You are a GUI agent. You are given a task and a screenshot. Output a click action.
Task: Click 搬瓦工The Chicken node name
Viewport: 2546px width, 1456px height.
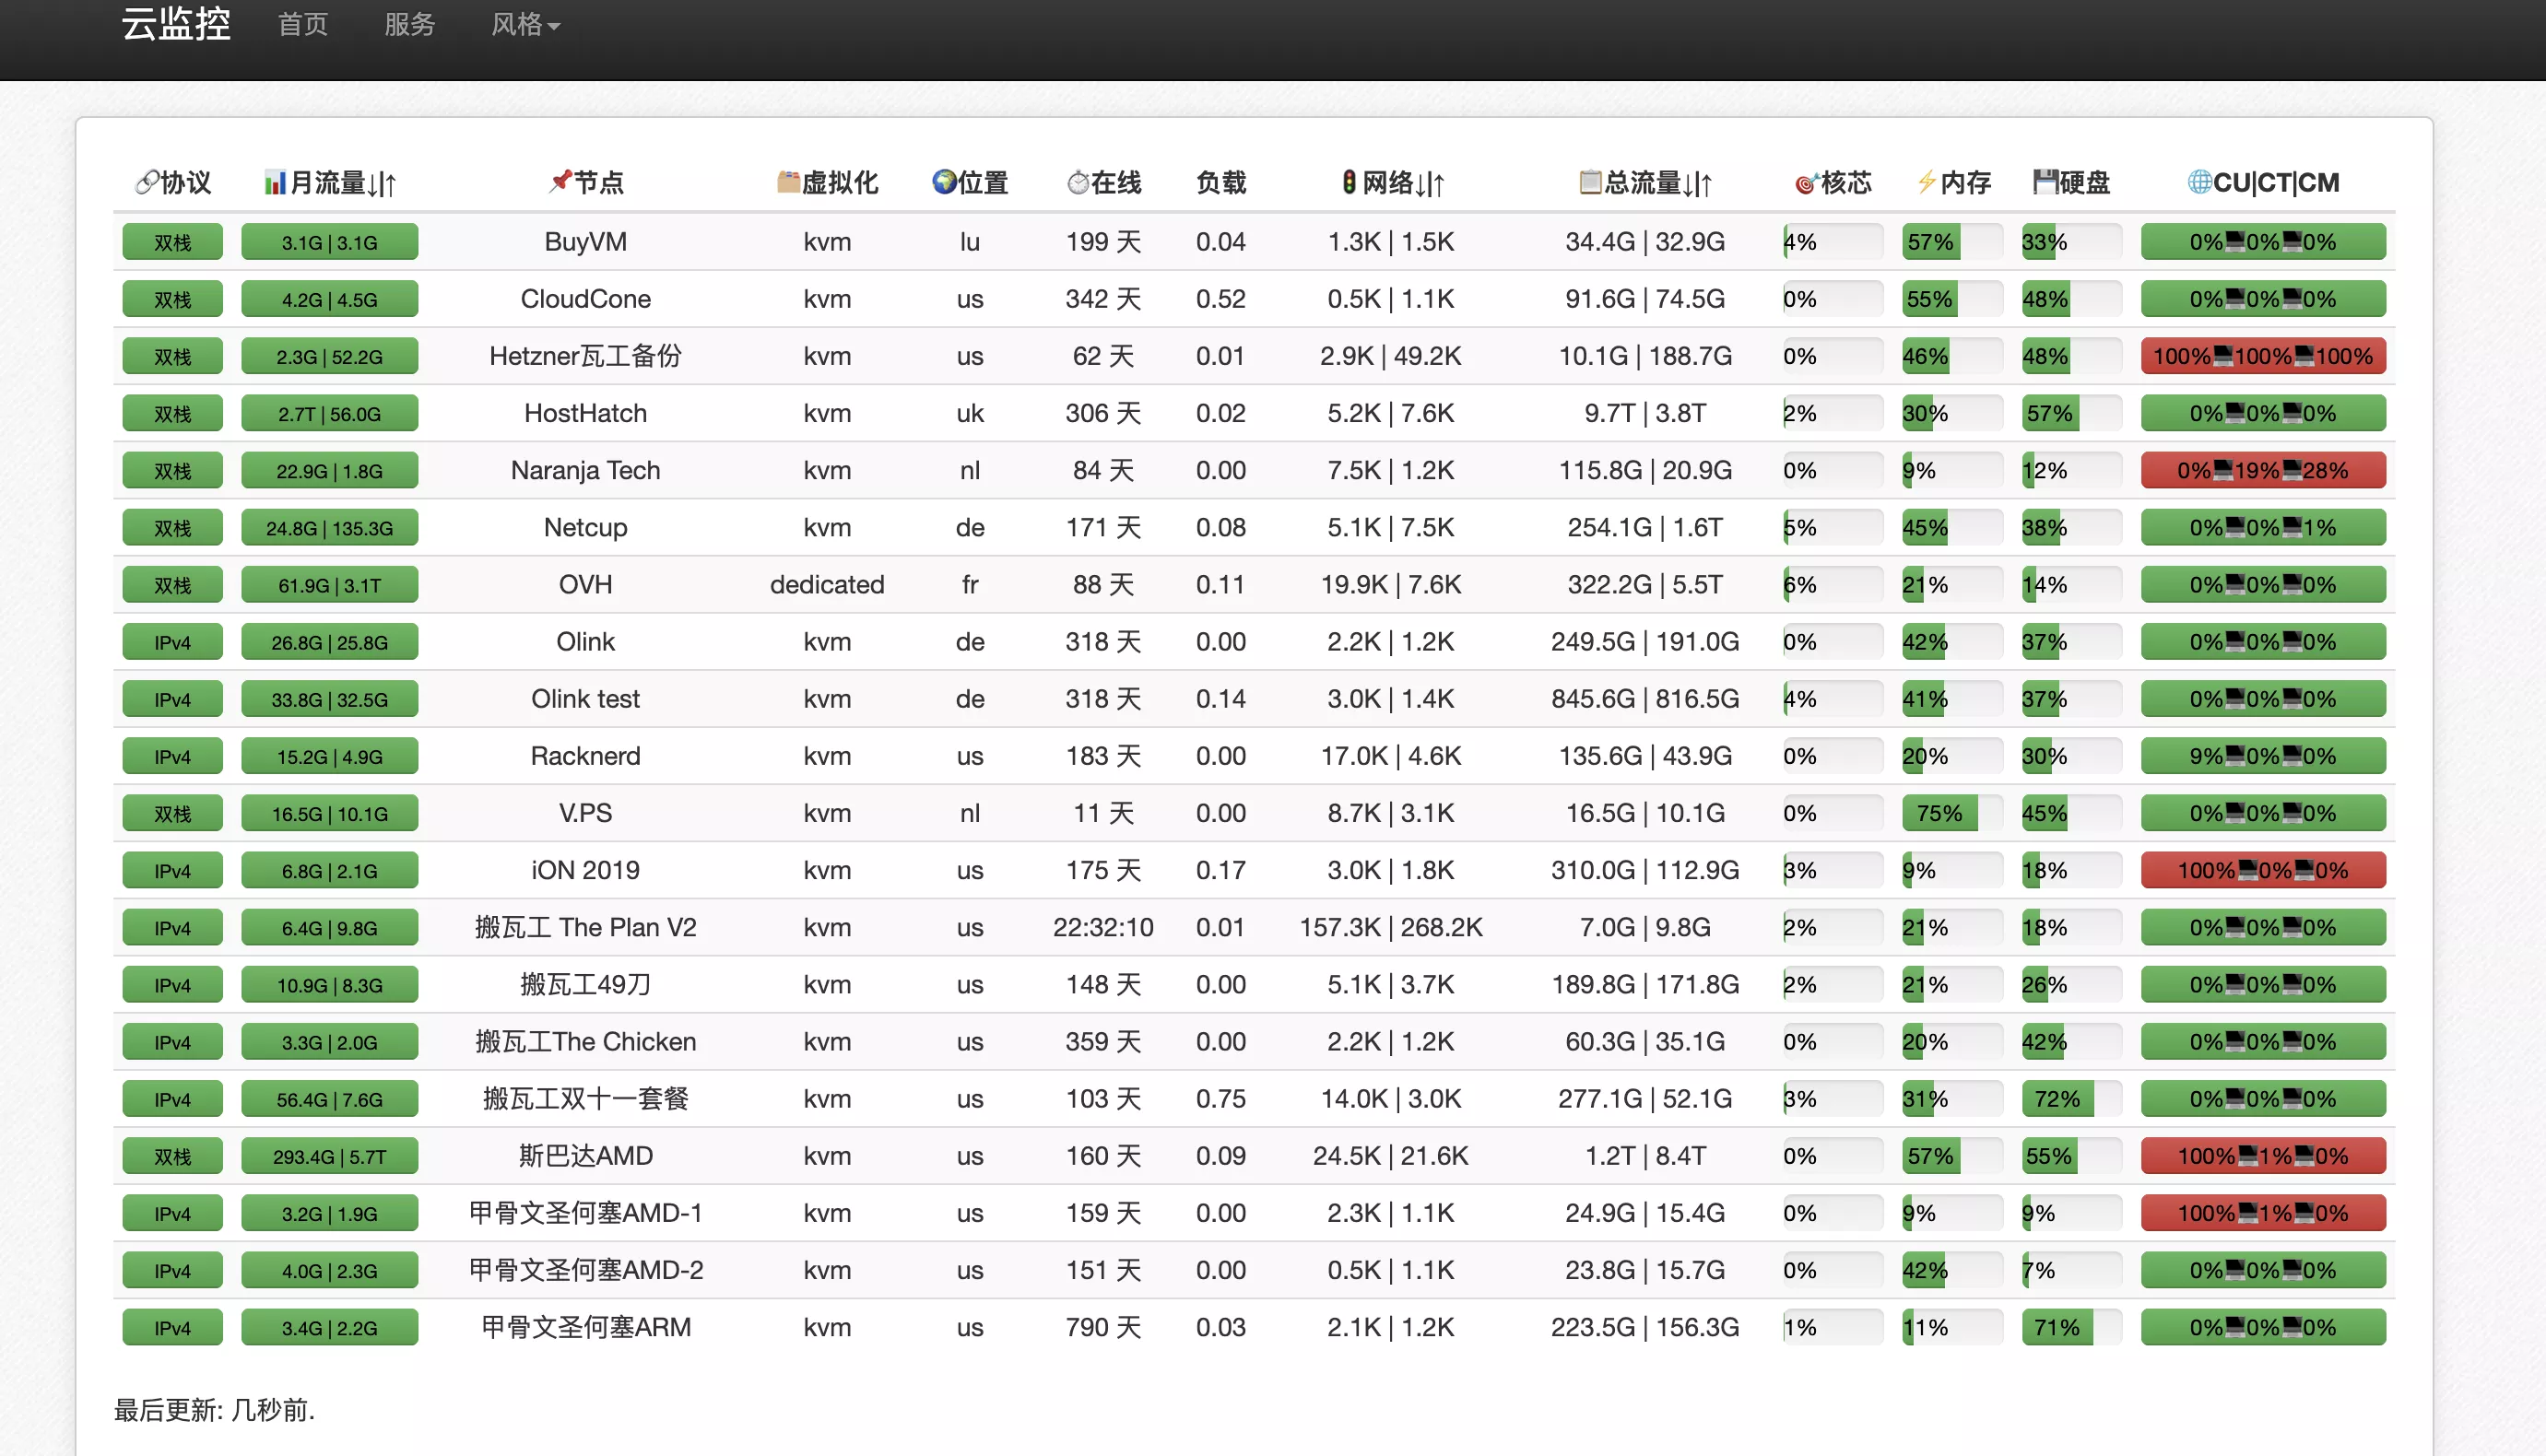click(x=585, y=1042)
